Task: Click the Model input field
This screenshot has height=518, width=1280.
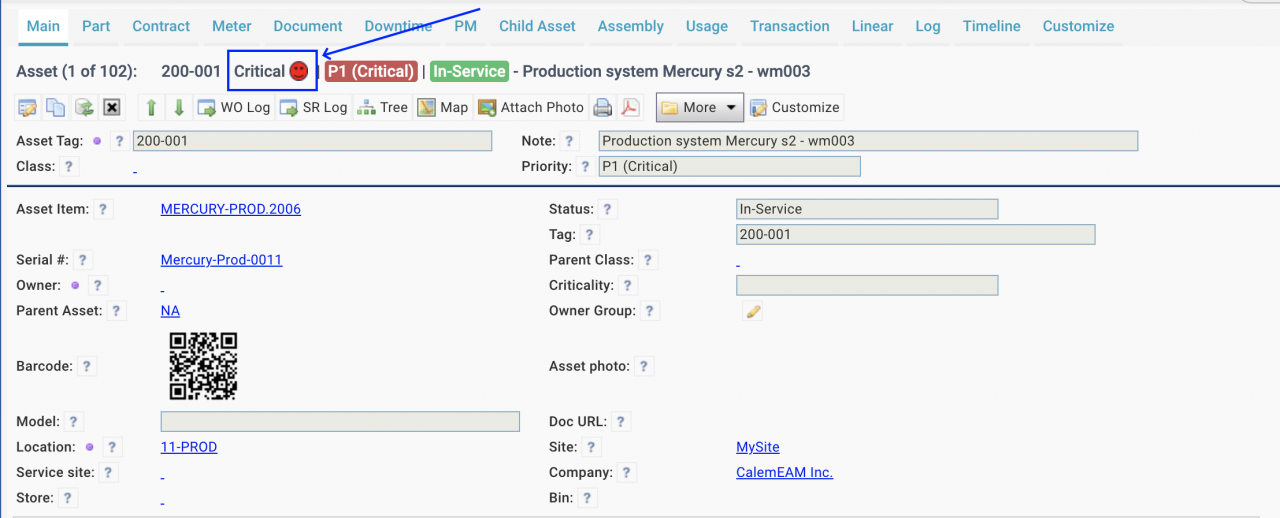Action: [340, 422]
